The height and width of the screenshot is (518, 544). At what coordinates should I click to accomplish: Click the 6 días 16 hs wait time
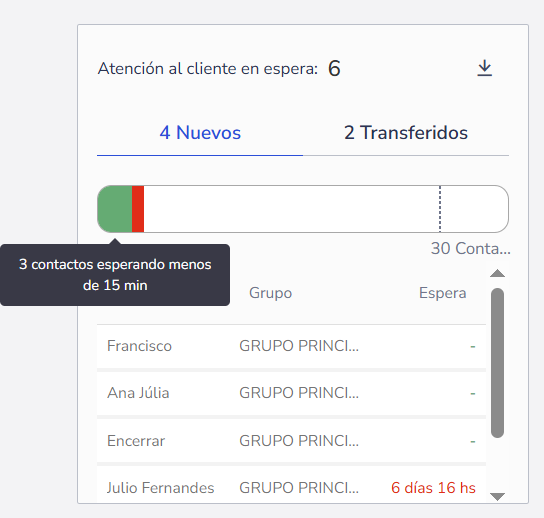click(x=433, y=487)
